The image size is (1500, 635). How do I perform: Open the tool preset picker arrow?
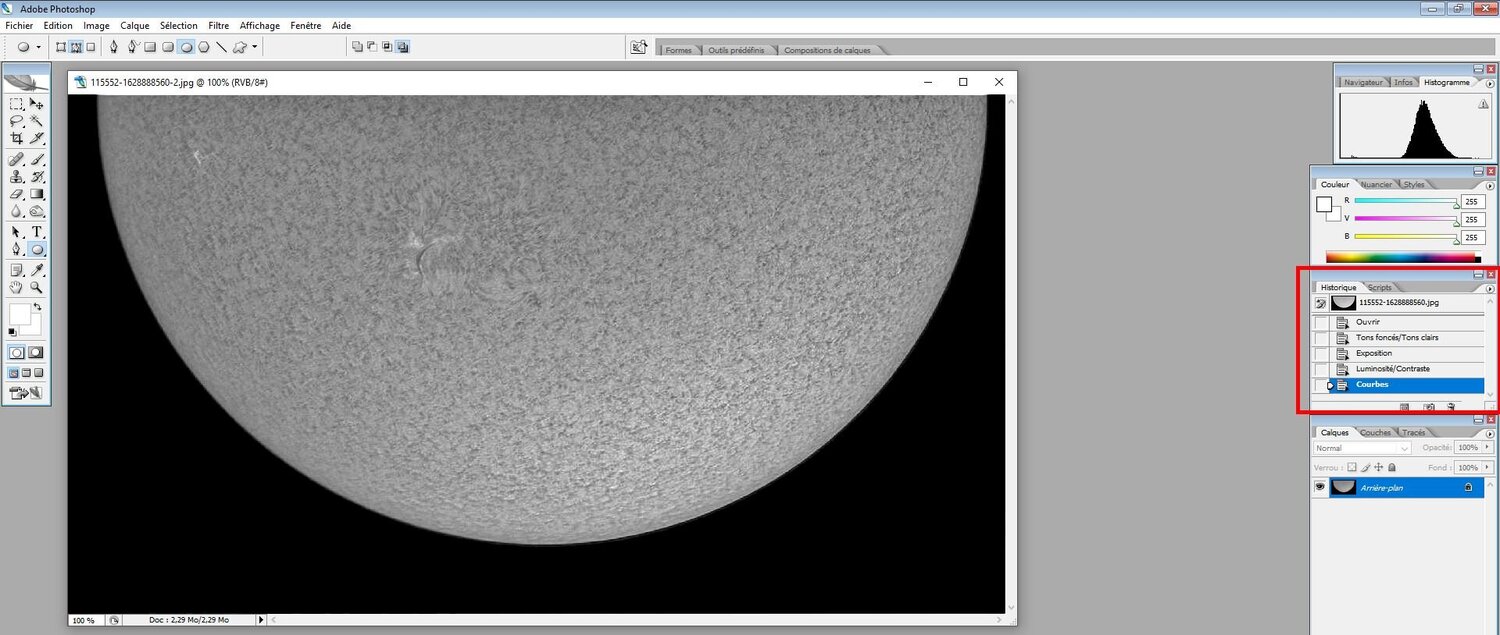point(38,47)
